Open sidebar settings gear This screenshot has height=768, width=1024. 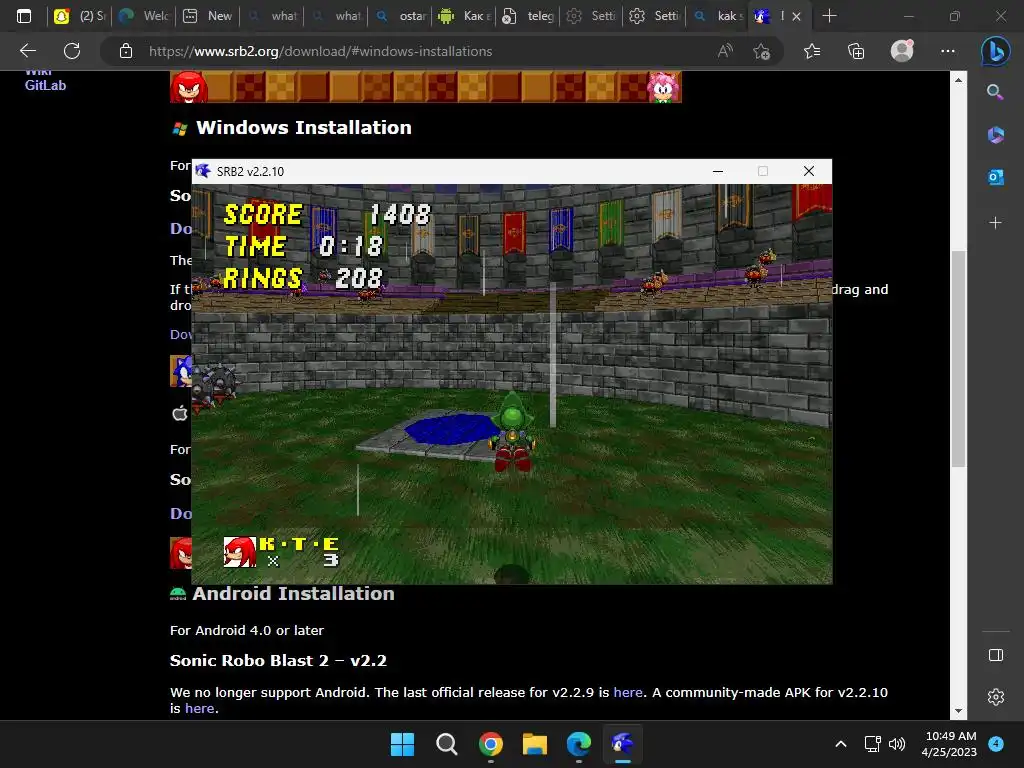pos(995,697)
